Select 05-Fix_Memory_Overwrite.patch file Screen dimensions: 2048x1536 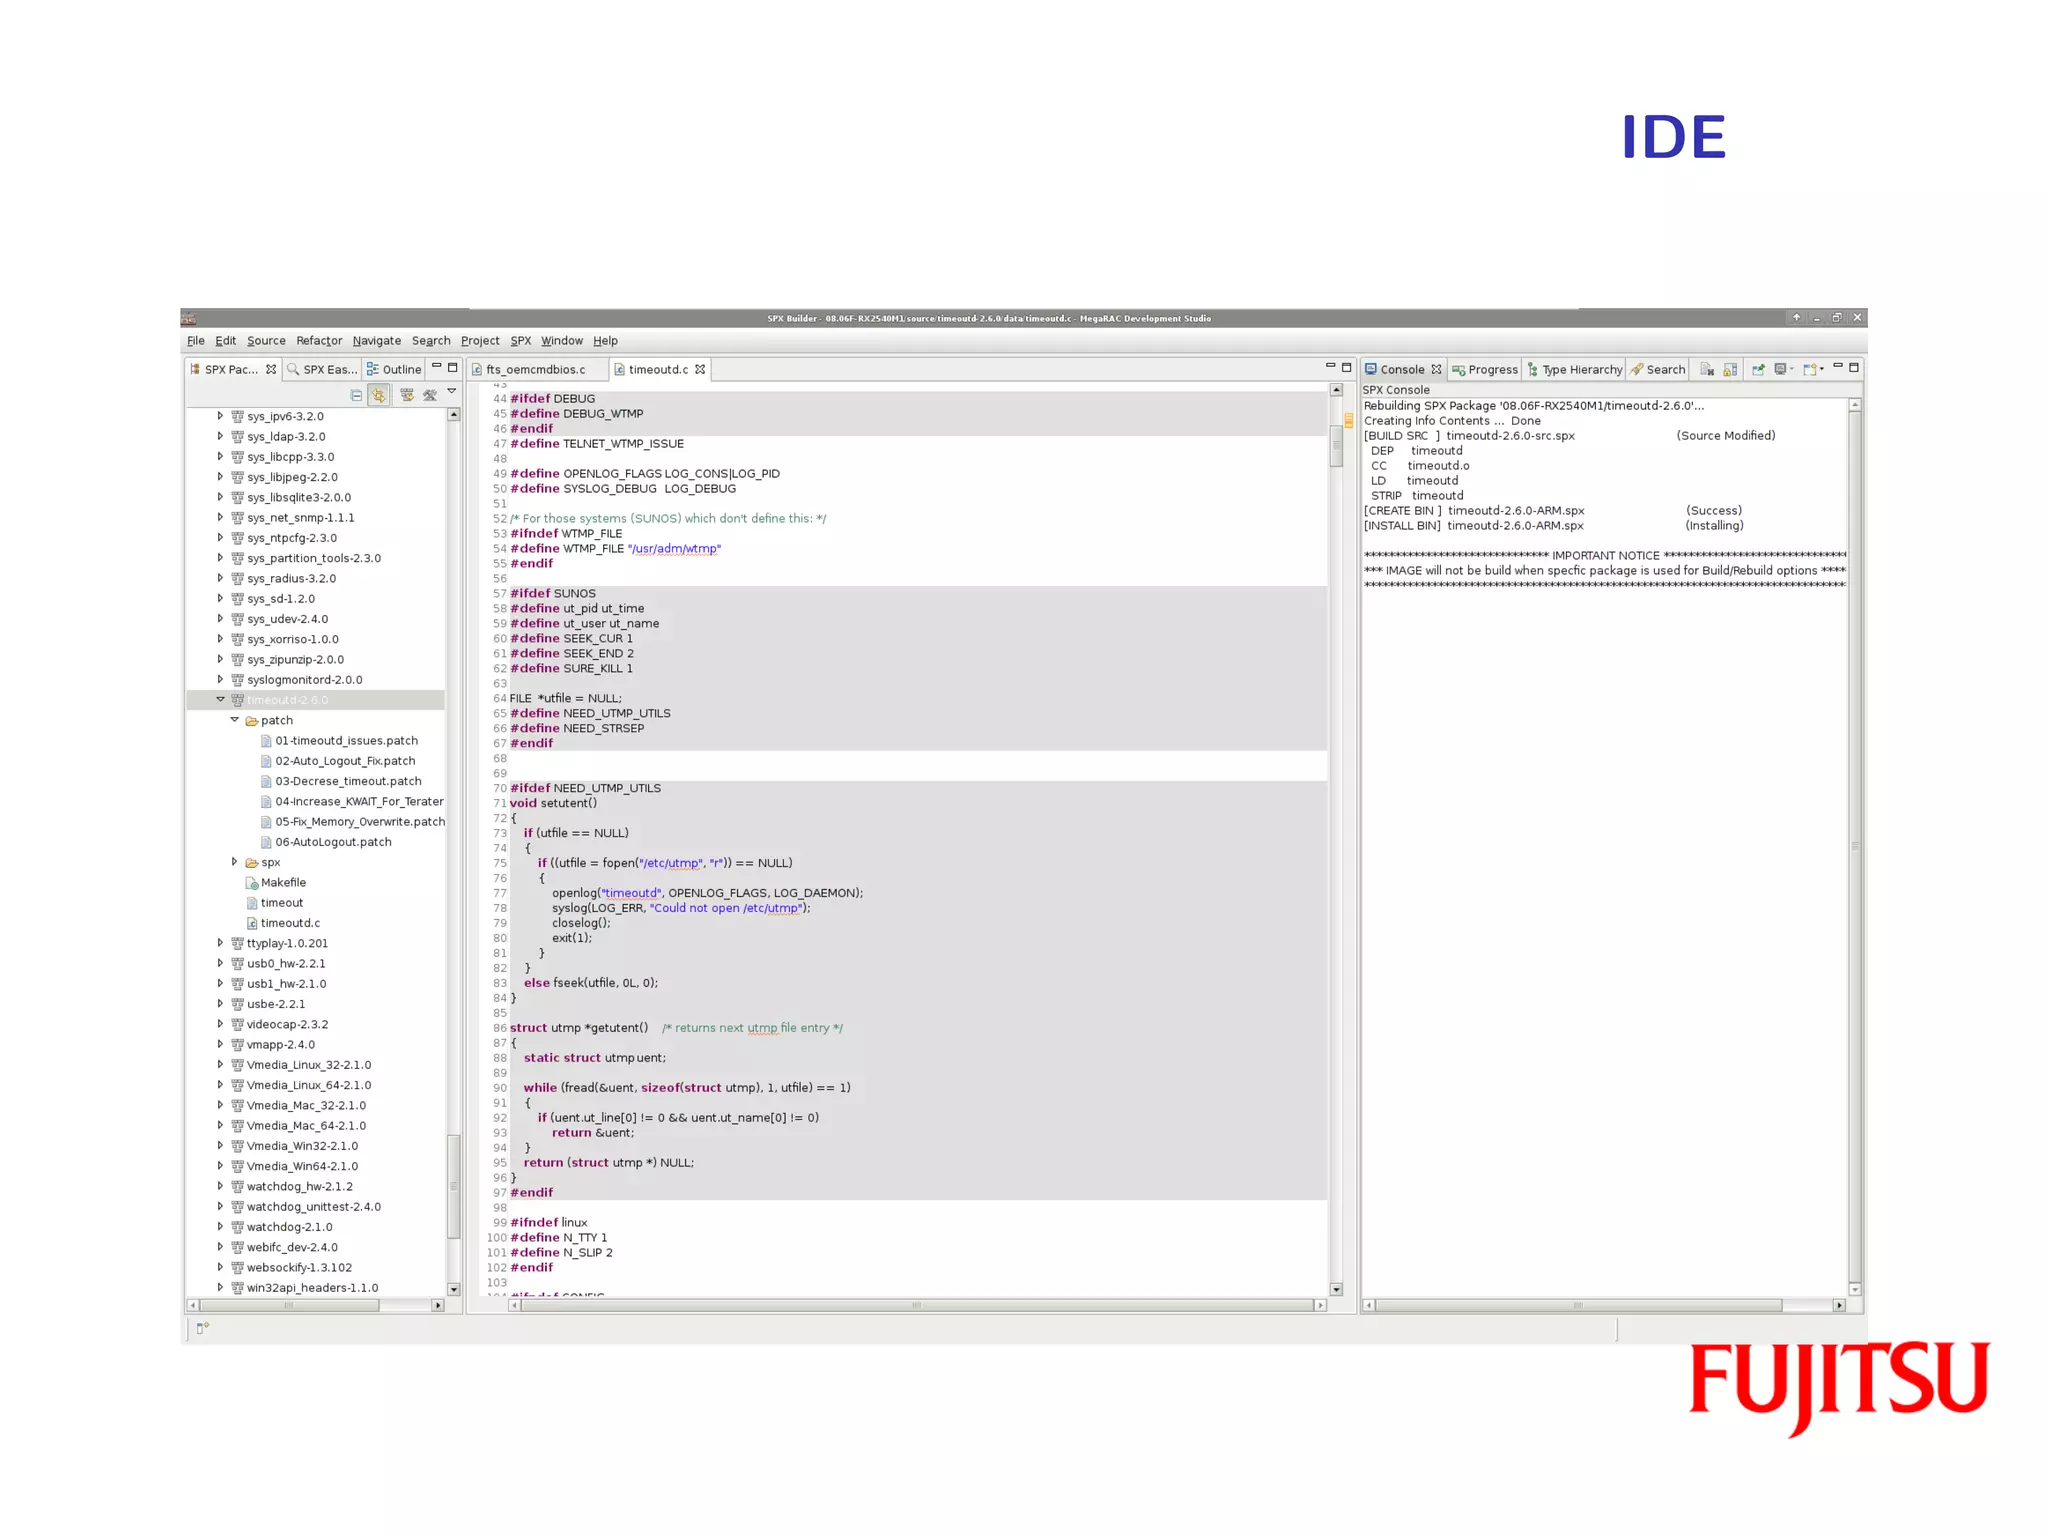352,822
